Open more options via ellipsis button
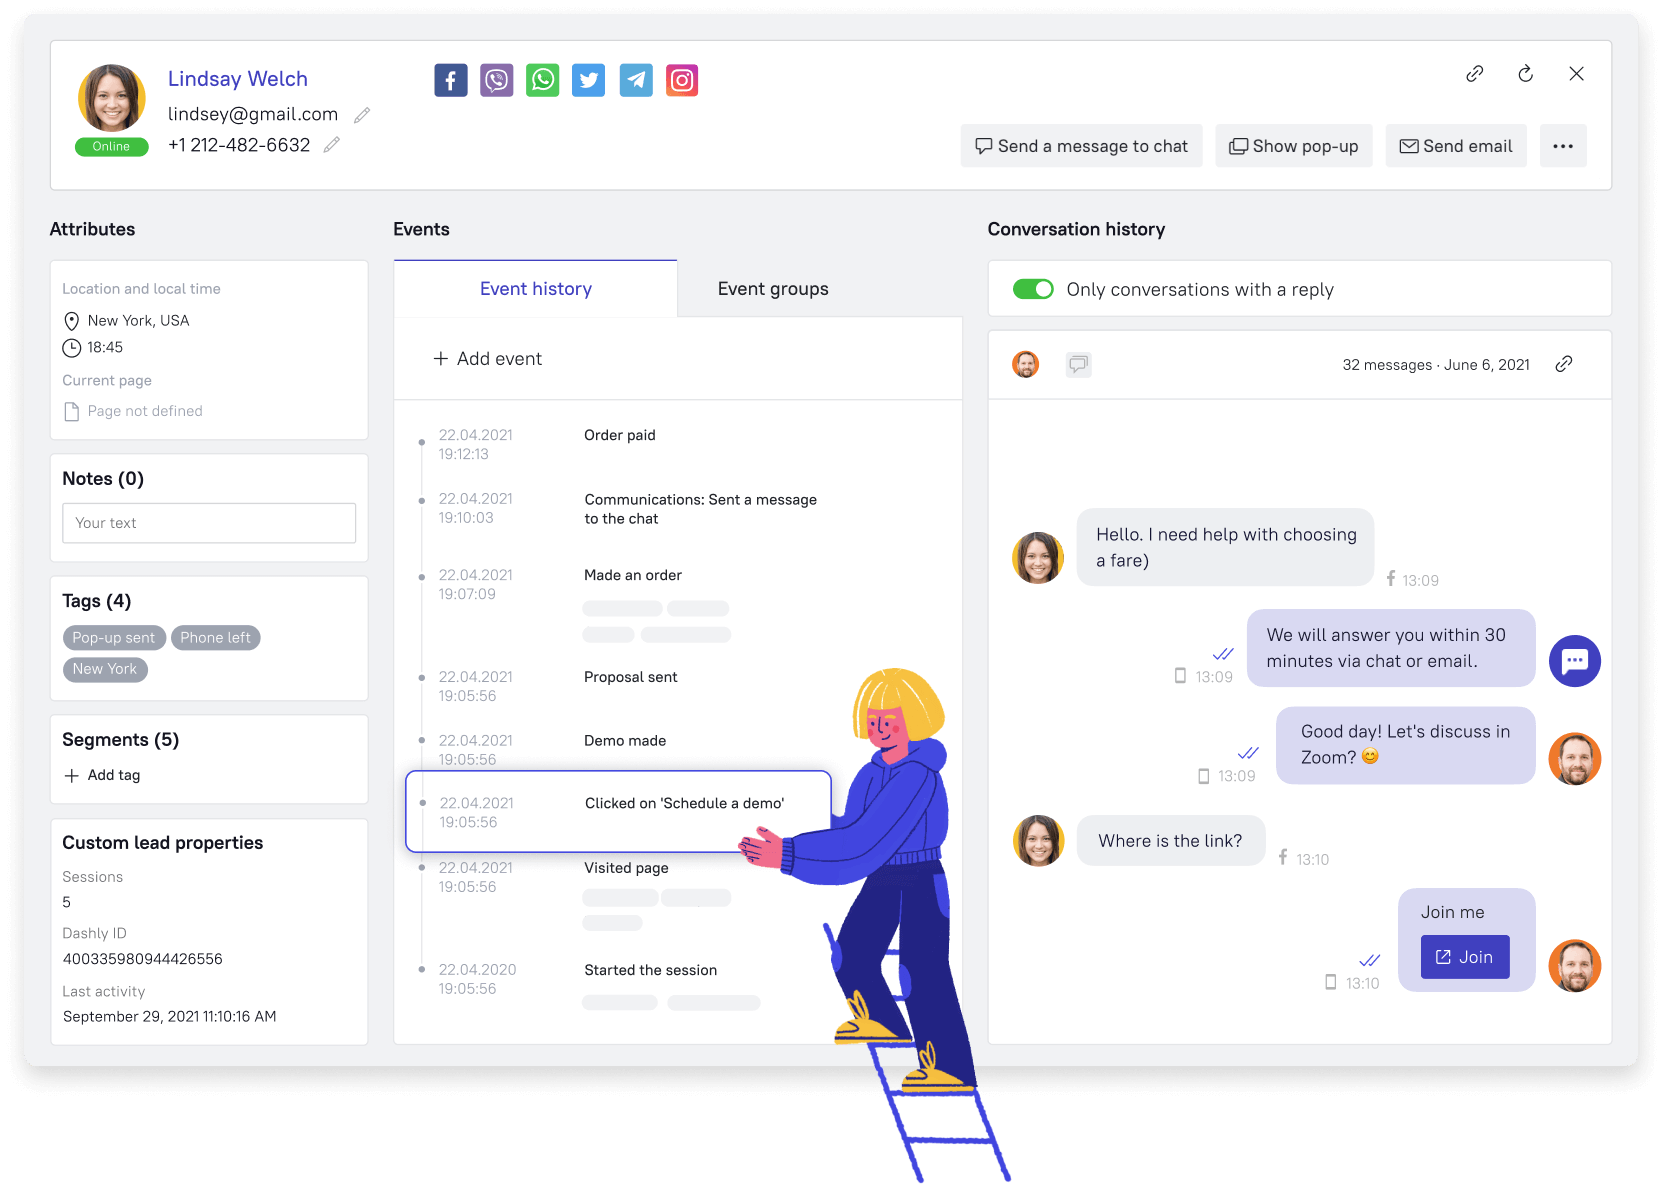 [1562, 145]
